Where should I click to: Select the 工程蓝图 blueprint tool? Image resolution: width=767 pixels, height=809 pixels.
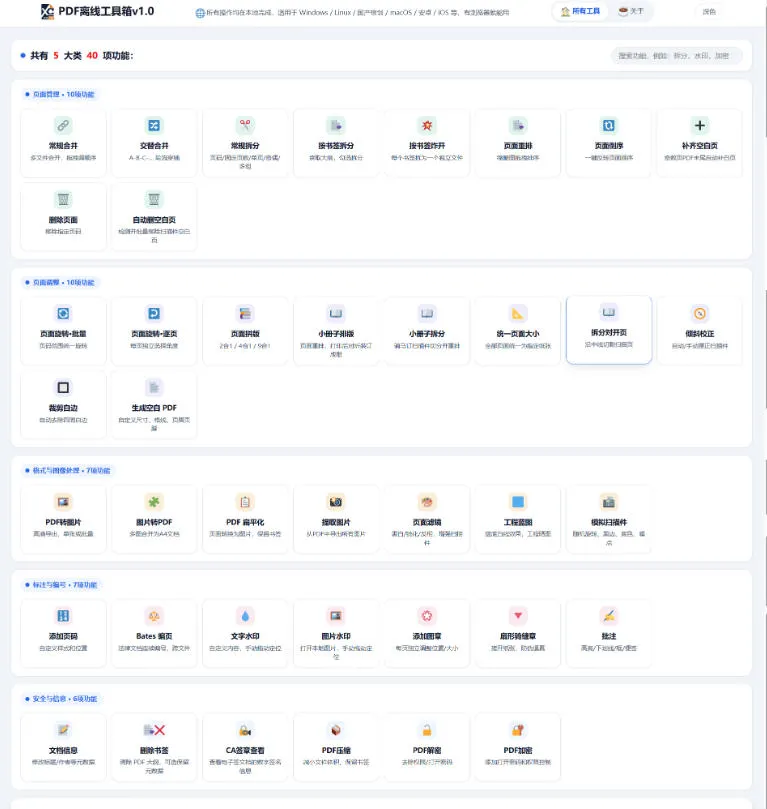pyautogui.click(x=518, y=520)
